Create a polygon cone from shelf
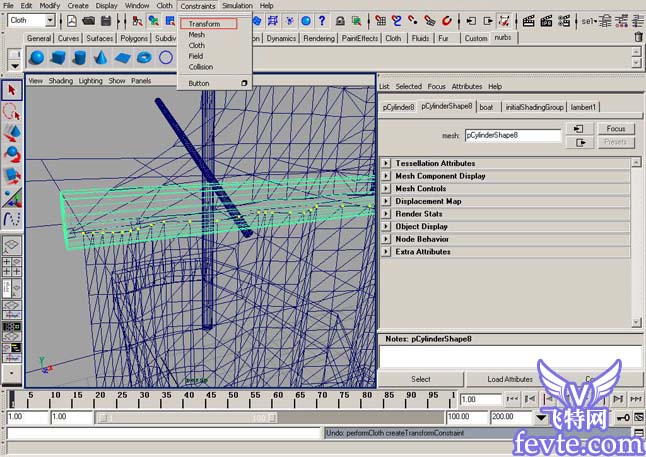Viewport: 646px width, 457px height. 101,57
